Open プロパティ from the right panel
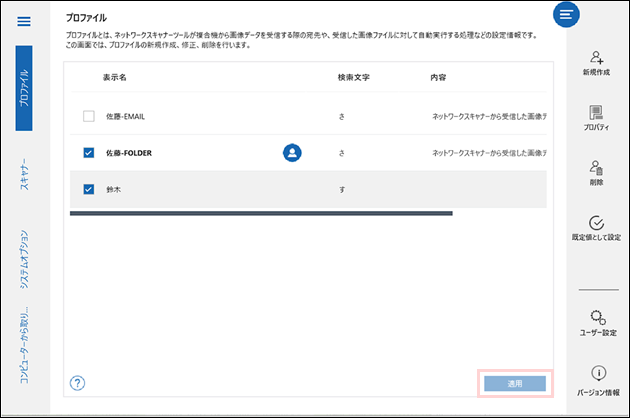The height and width of the screenshot is (418, 630). (597, 113)
